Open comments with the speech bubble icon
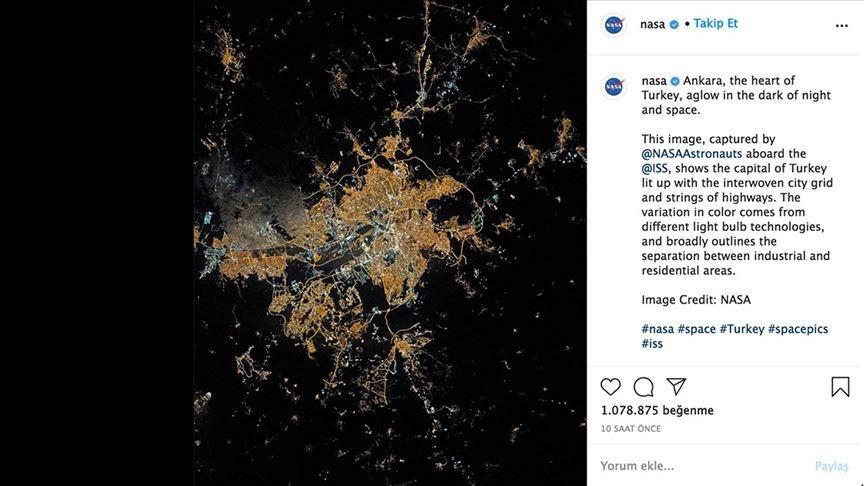 (644, 387)
